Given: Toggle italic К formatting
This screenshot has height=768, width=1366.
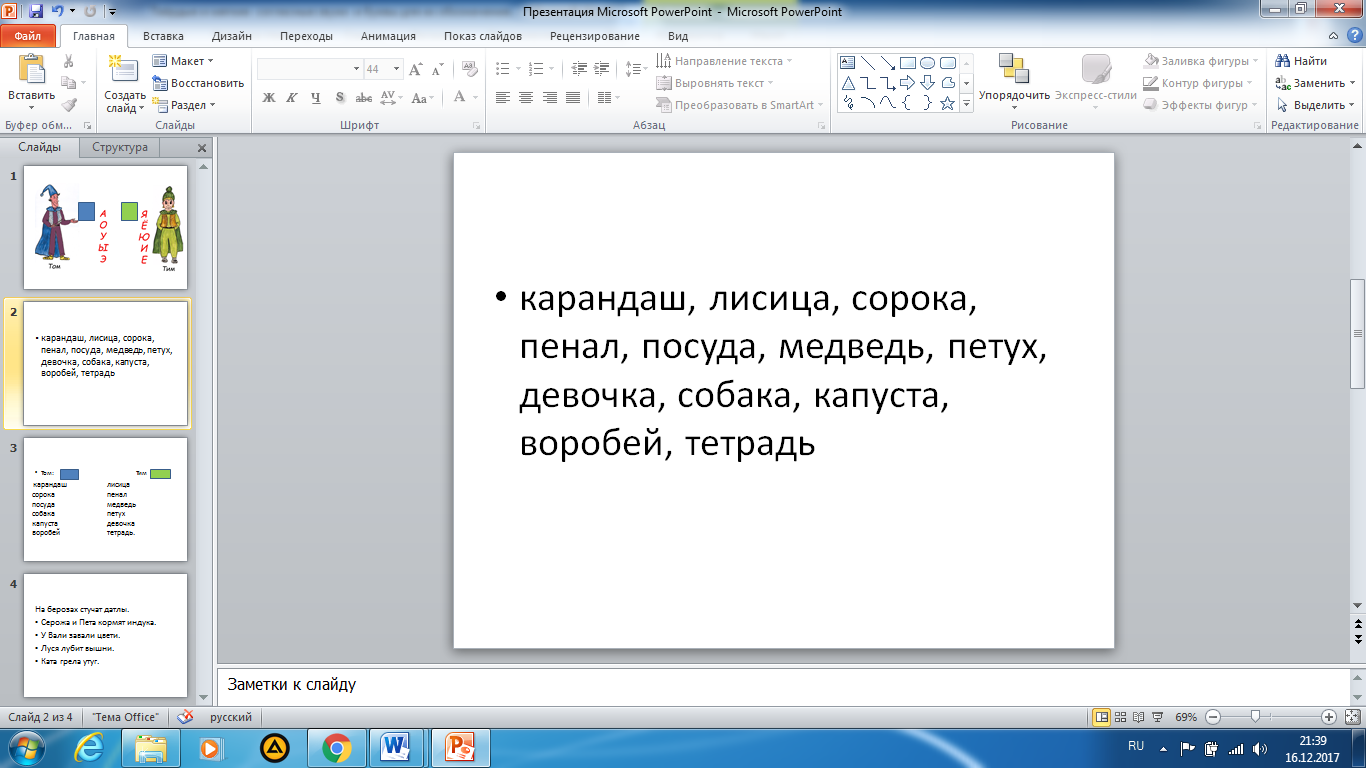Looking at the screenshot, I should (292, 97).
